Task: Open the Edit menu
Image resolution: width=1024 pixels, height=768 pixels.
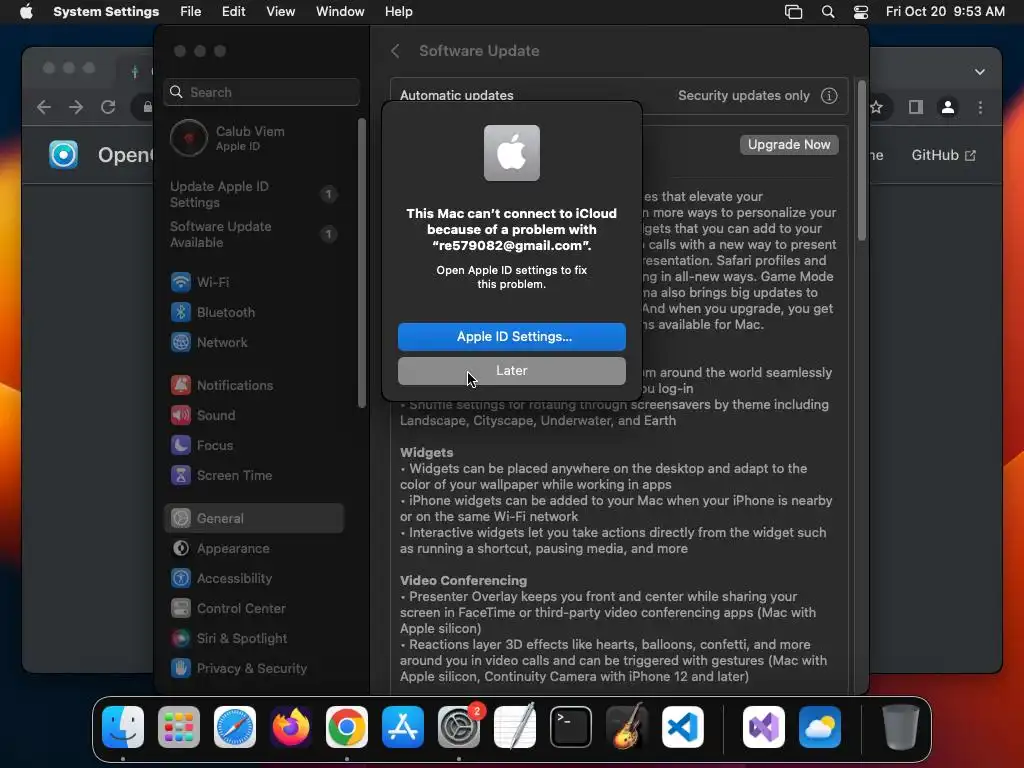Action: (x=233, y=12)
